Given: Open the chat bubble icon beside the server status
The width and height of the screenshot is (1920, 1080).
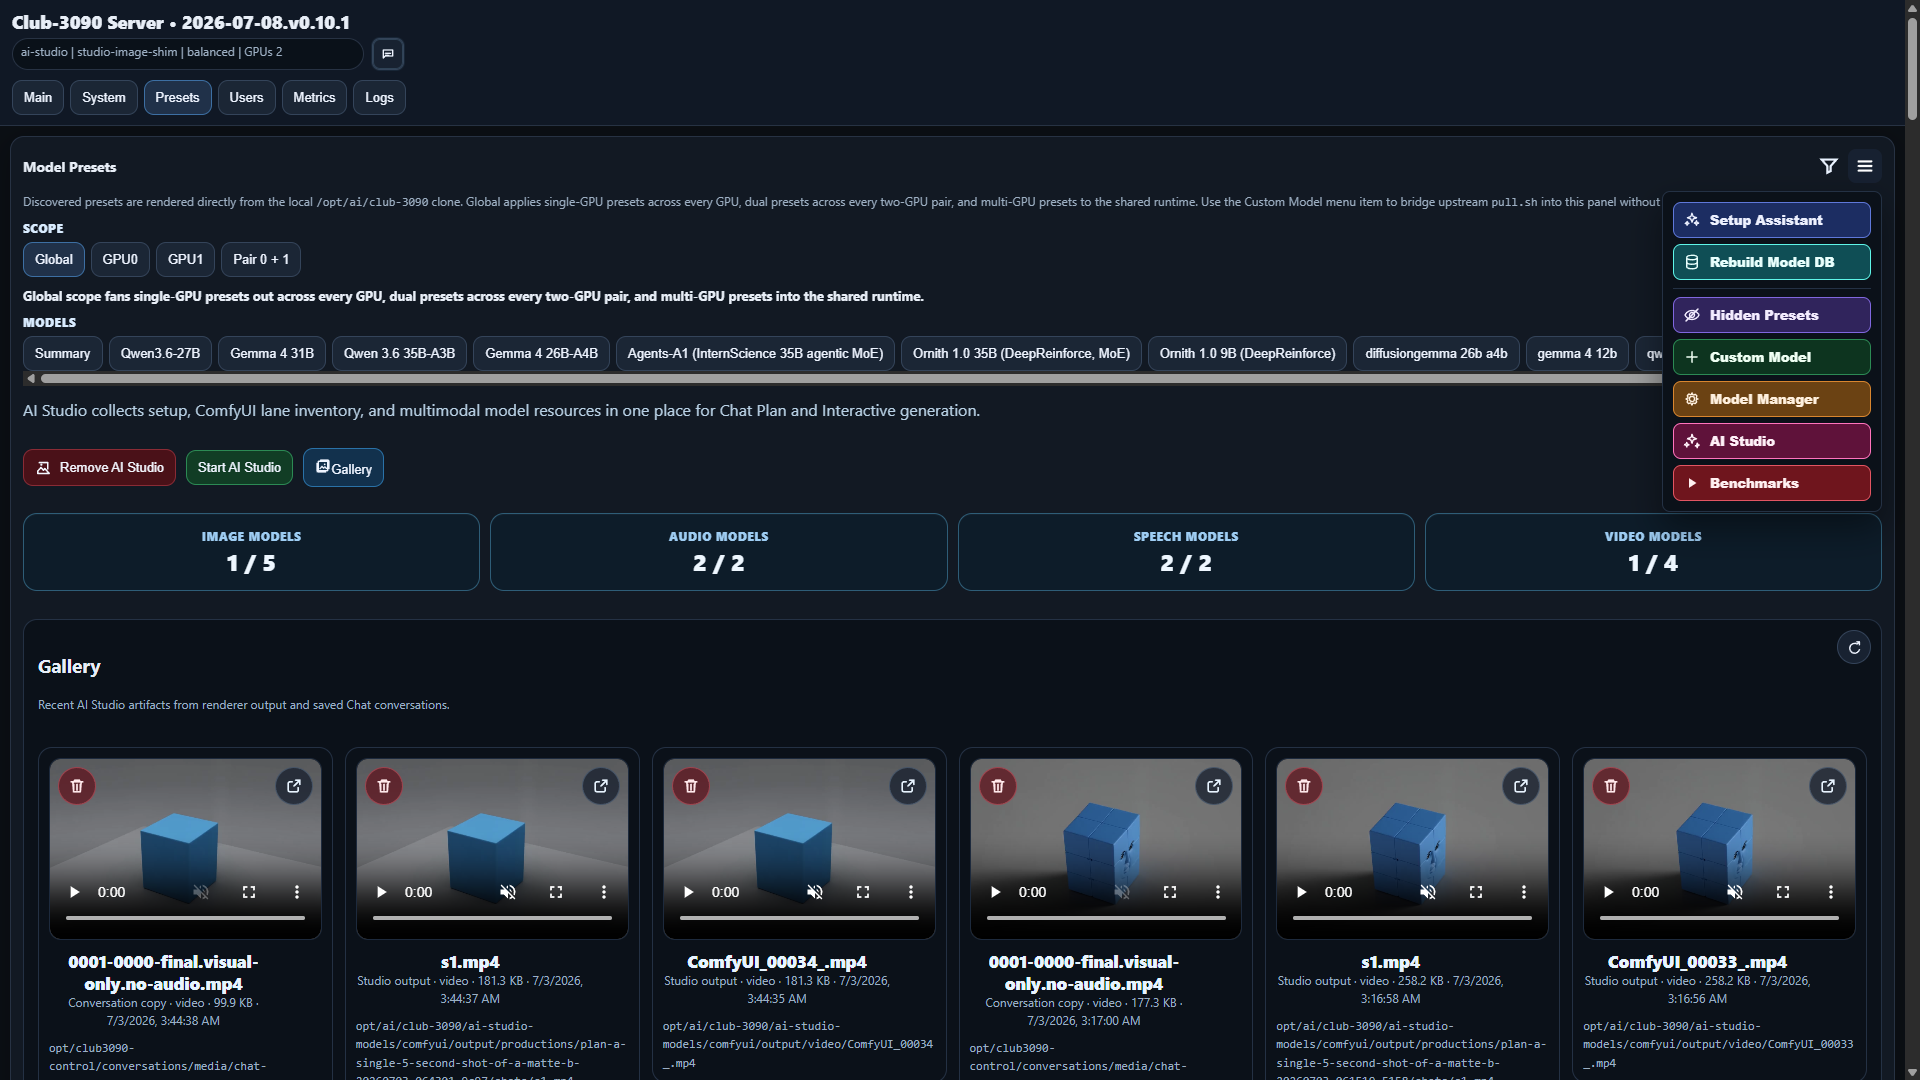Looking at the screenshot, I should [x=388, y=54].
